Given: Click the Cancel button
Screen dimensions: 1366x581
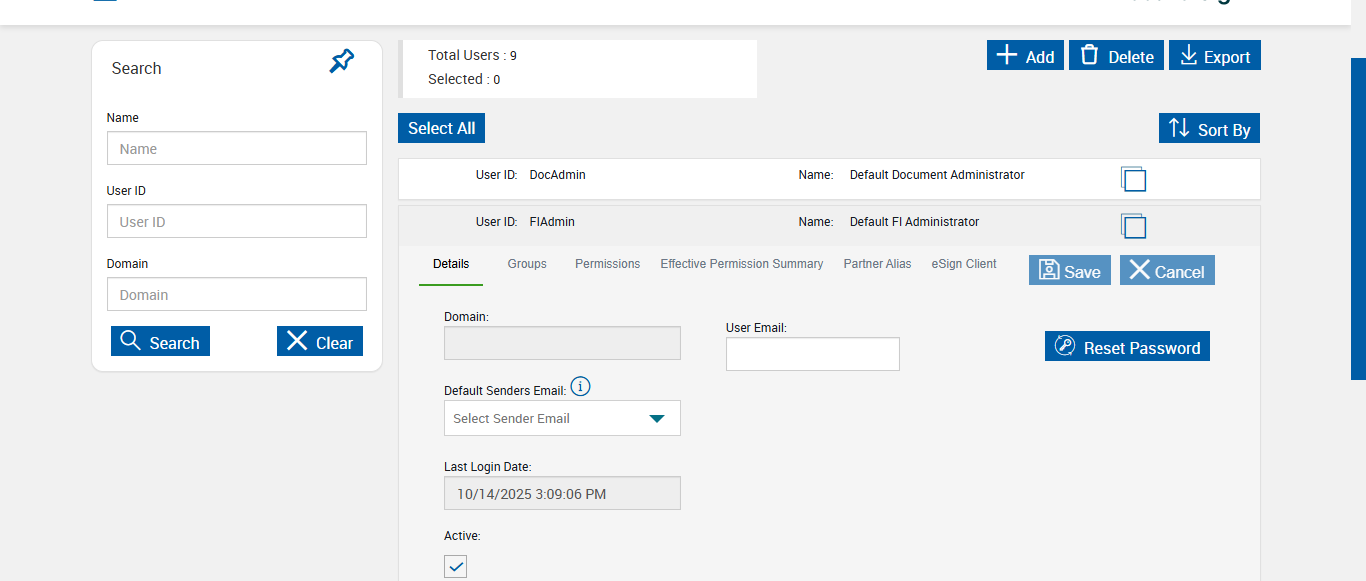Looking at the screenshot, I should tap(1167, 271).
